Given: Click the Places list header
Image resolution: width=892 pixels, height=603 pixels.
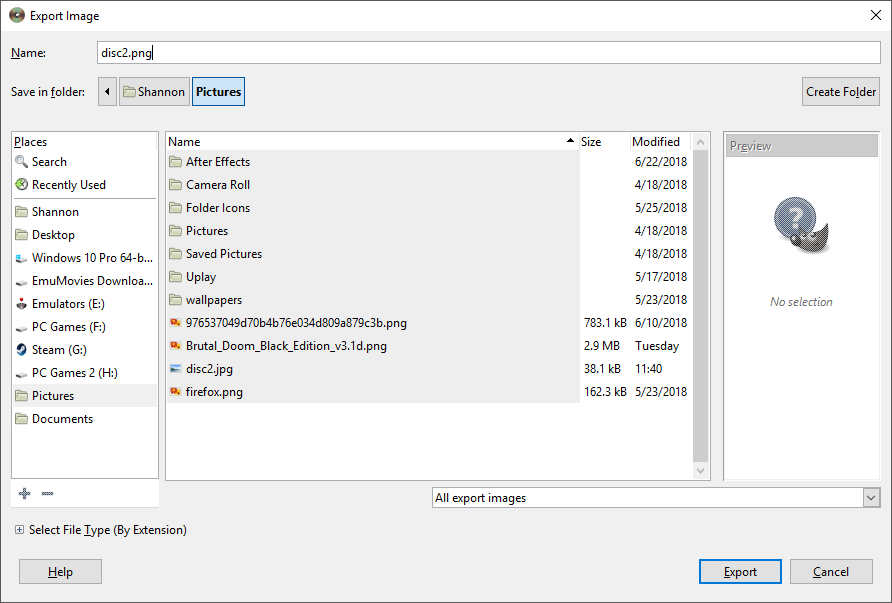Looking at the screenshot, I should coord(84,142).
